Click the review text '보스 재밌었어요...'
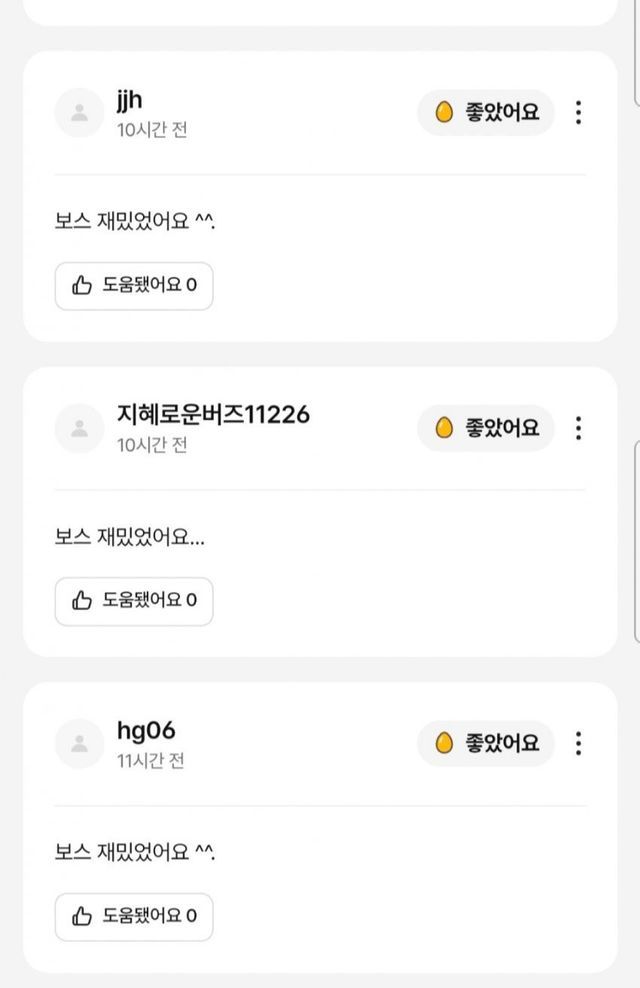Image resolution: width=640 pixels, height=988 pixels. point(129,537)
